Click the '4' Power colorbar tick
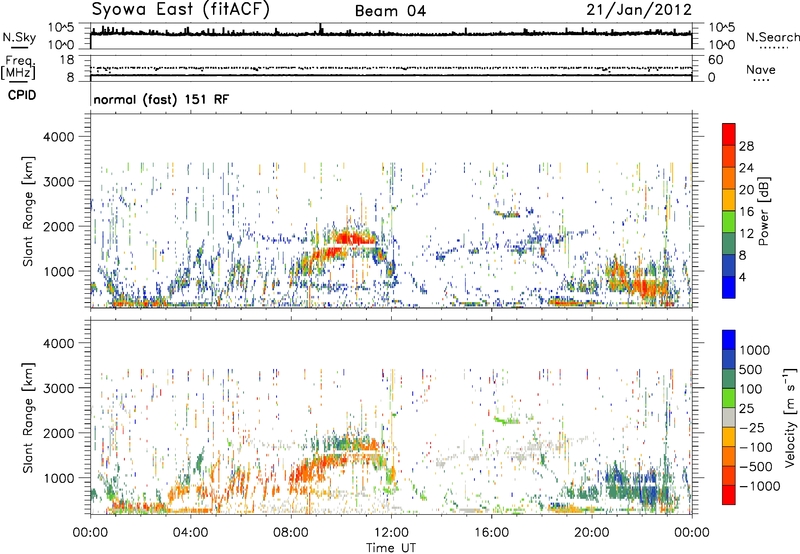Screen dimensions: 800x554 [x=742, y=277]
